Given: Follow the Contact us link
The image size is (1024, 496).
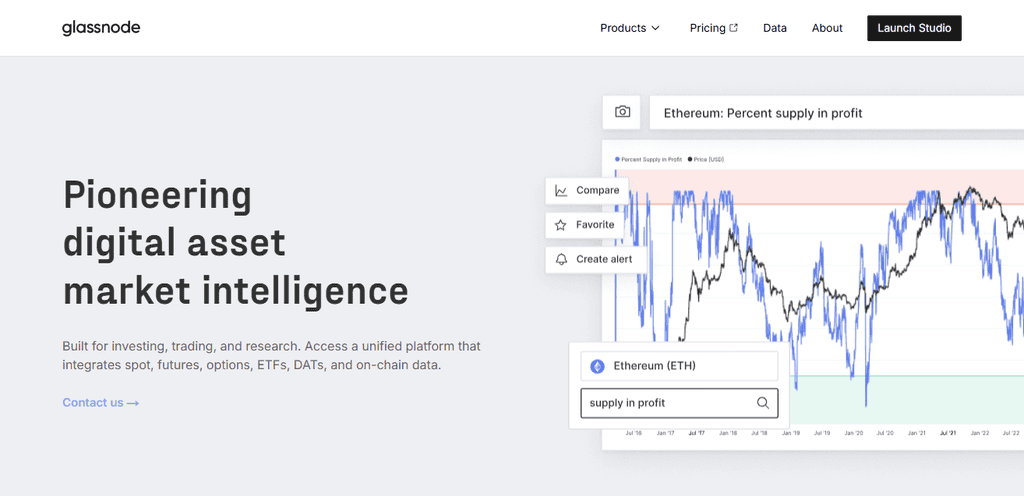Looking at the screenshot, I should (101, 403).
